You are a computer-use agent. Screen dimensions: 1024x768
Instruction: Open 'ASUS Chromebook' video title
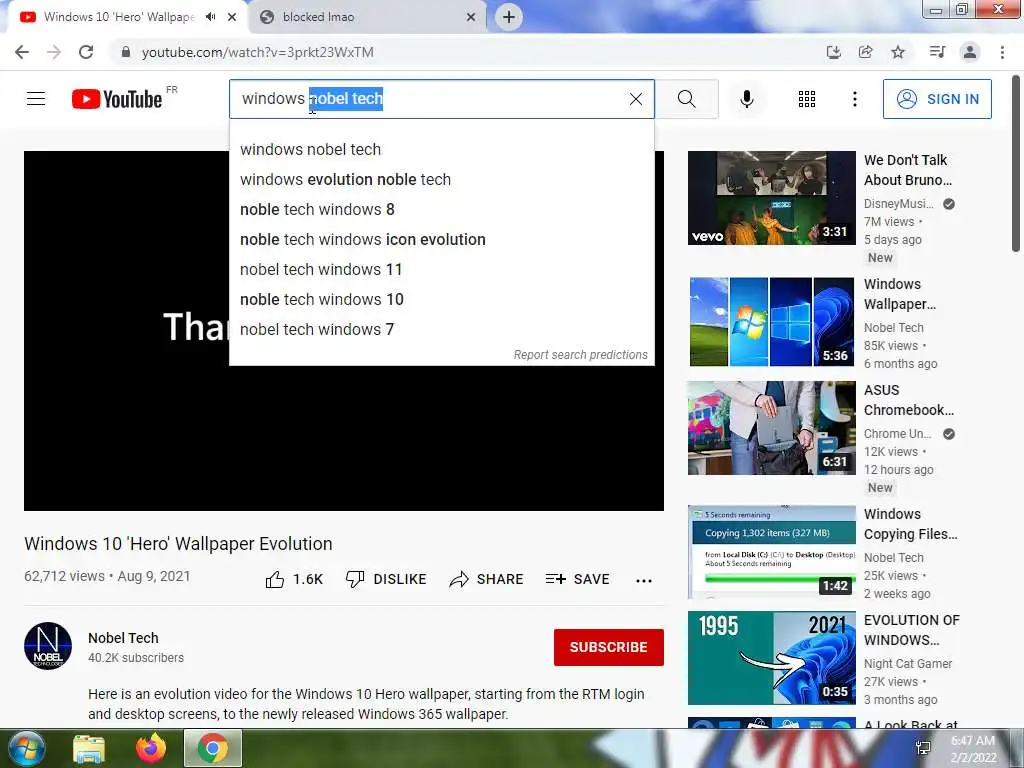coord(909,400)
